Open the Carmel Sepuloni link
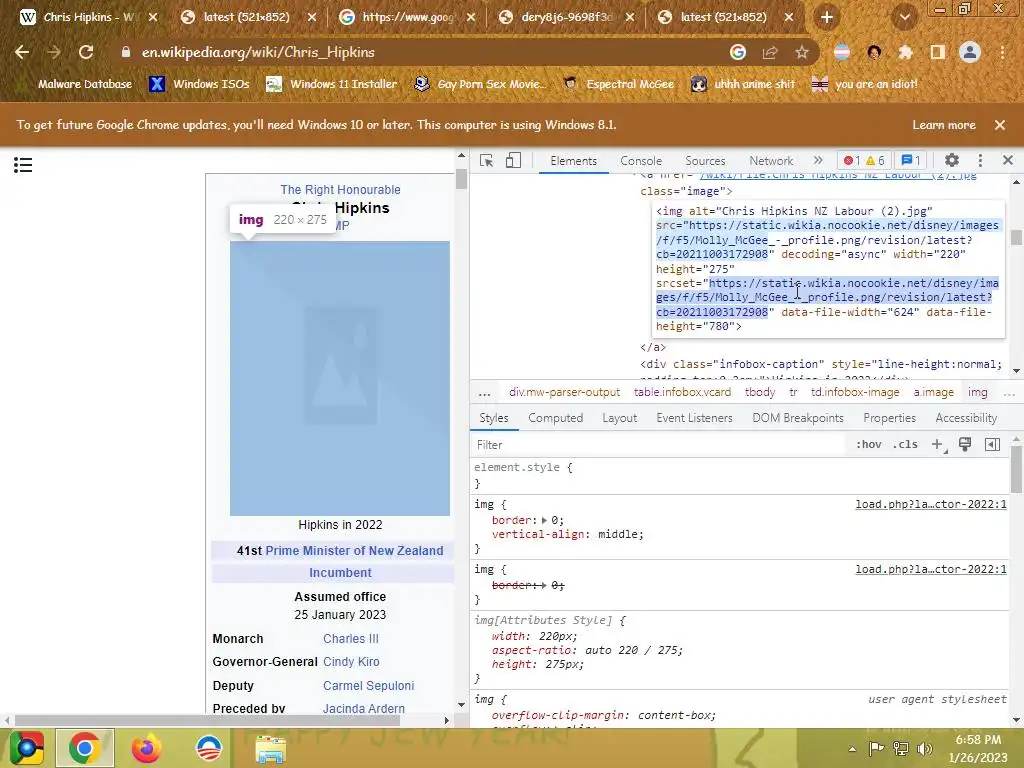 (x=368, y=686)
